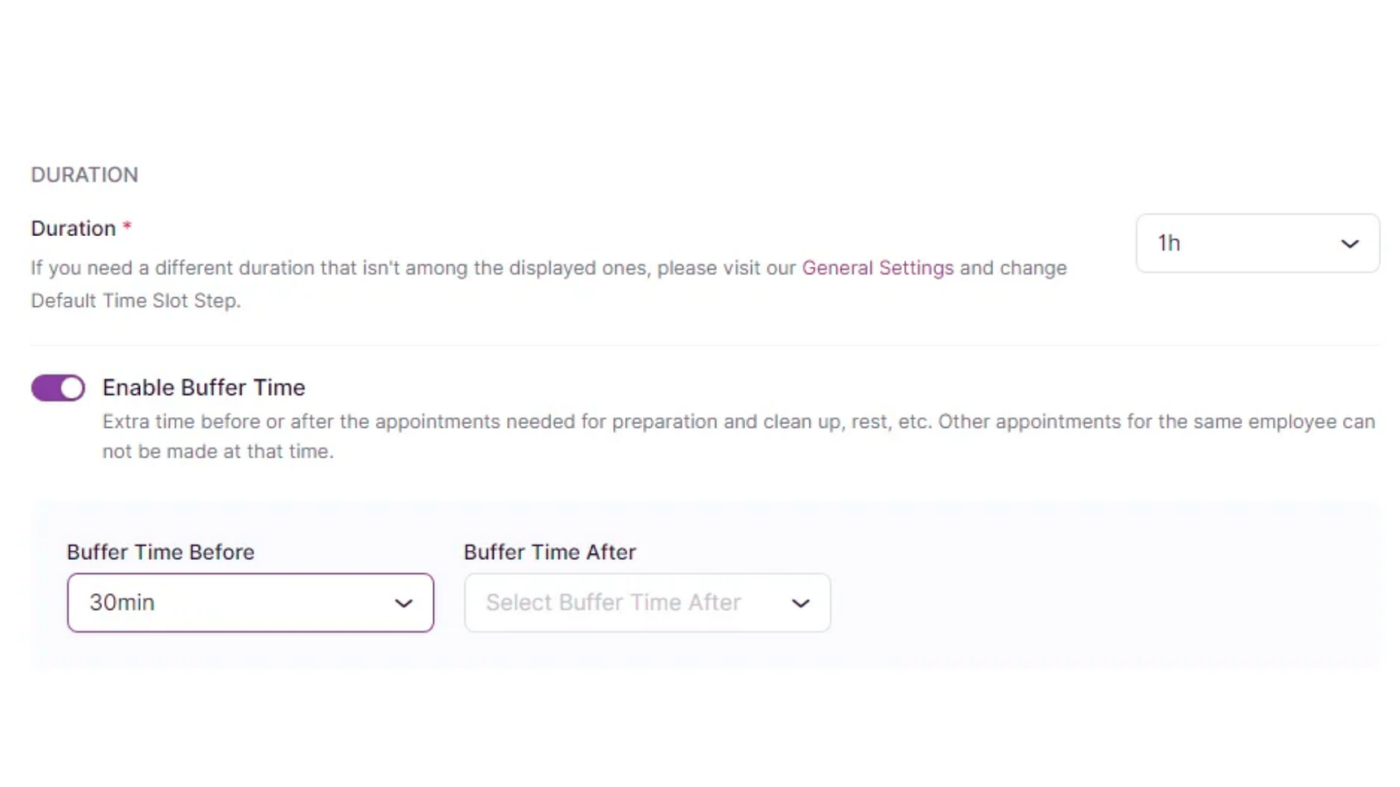This screenshot has width=1400, height=787.
Task: Click the chevron arrow in the Duration dropdown
Action: [1349, 244]
